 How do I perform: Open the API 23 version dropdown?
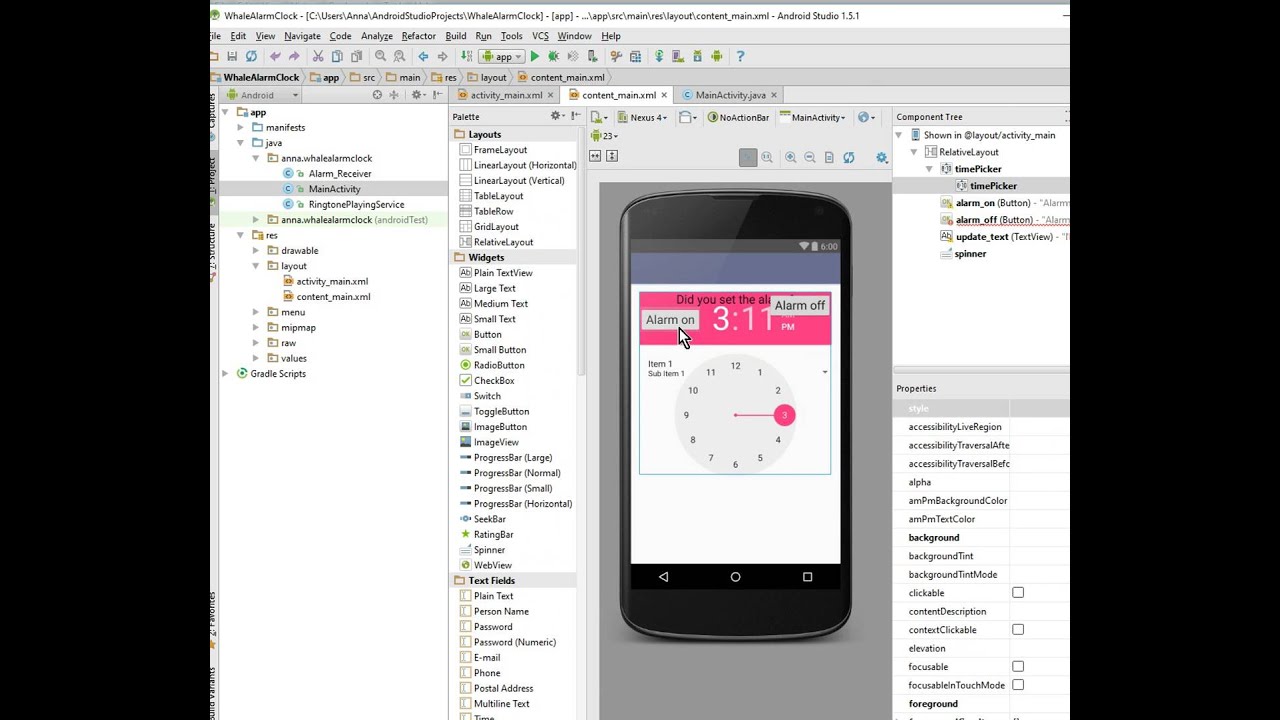(605, 136)
